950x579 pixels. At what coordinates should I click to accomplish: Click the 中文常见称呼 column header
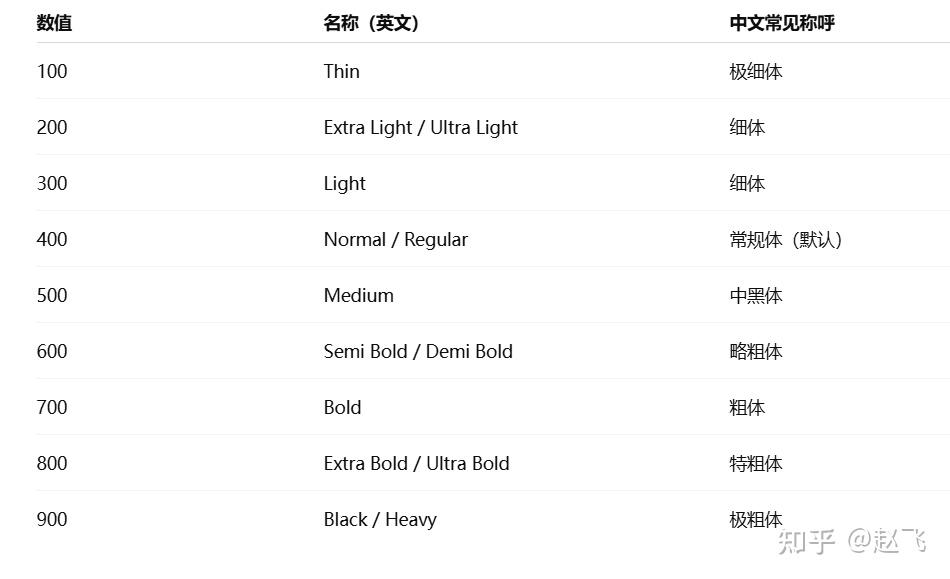781,23
